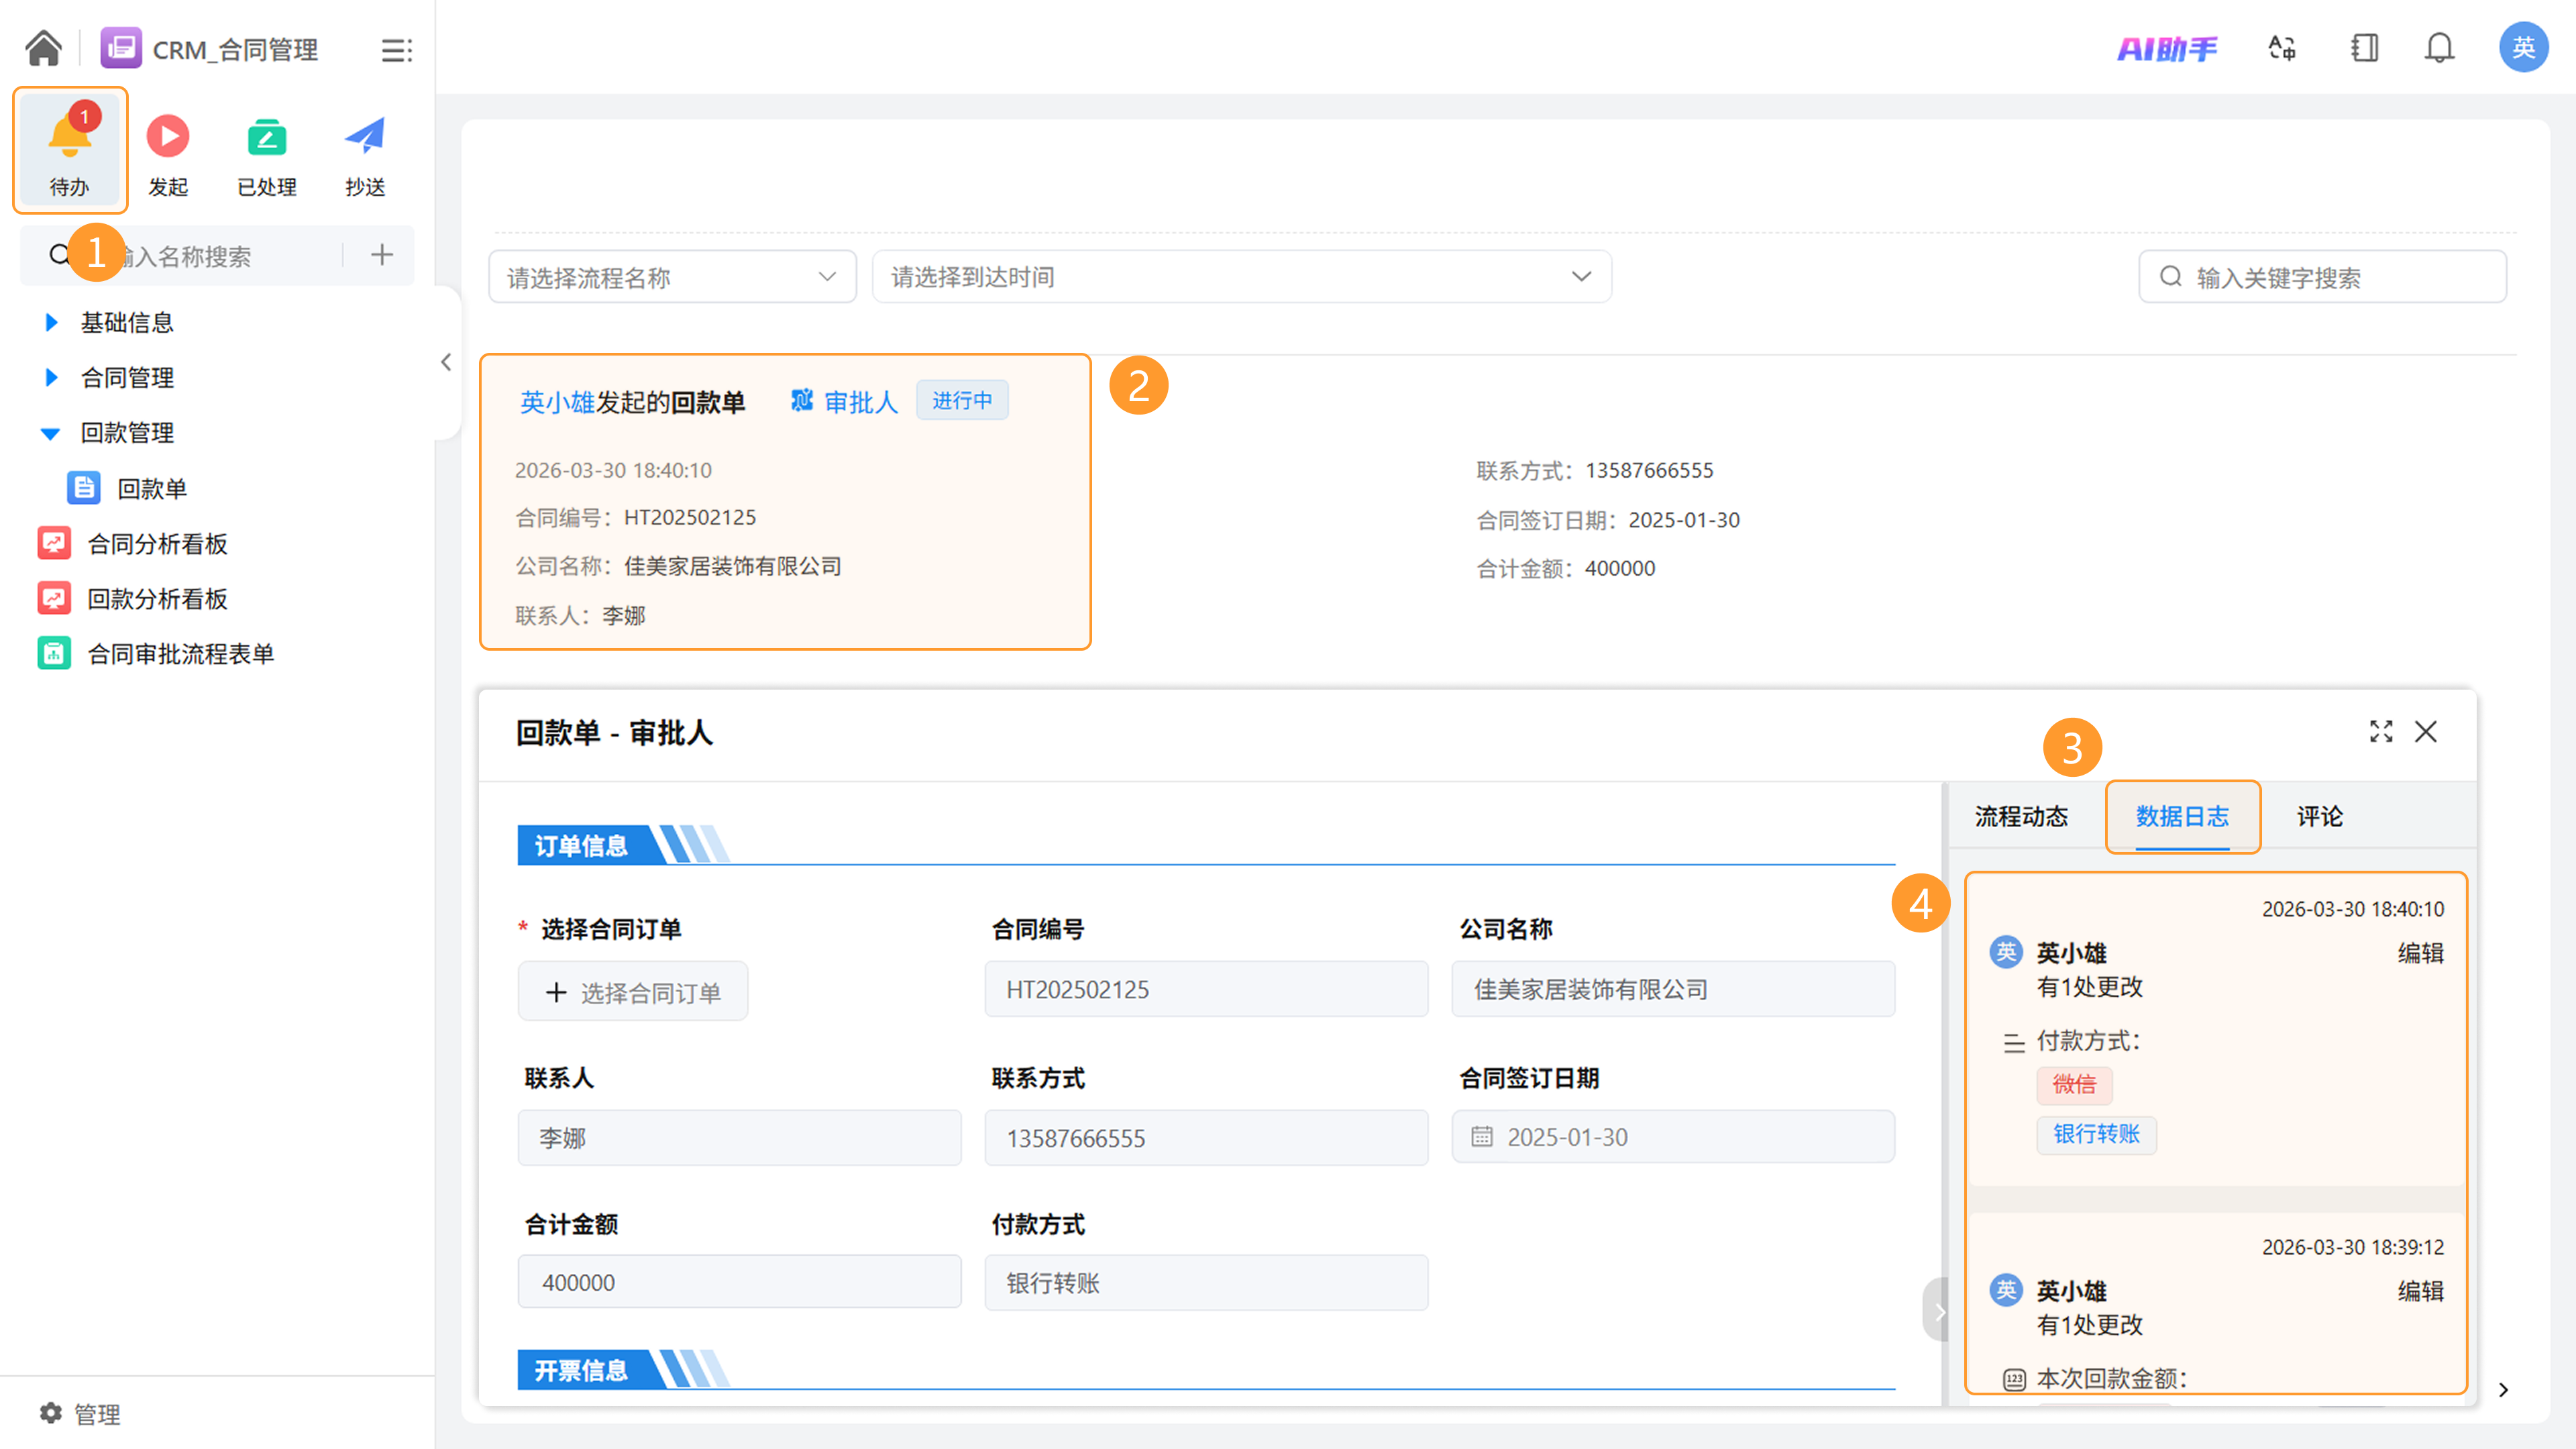Click the notification bell in header
Screen dimensions: 2576x1449
pyautogui.click(x=2439, y=48)
